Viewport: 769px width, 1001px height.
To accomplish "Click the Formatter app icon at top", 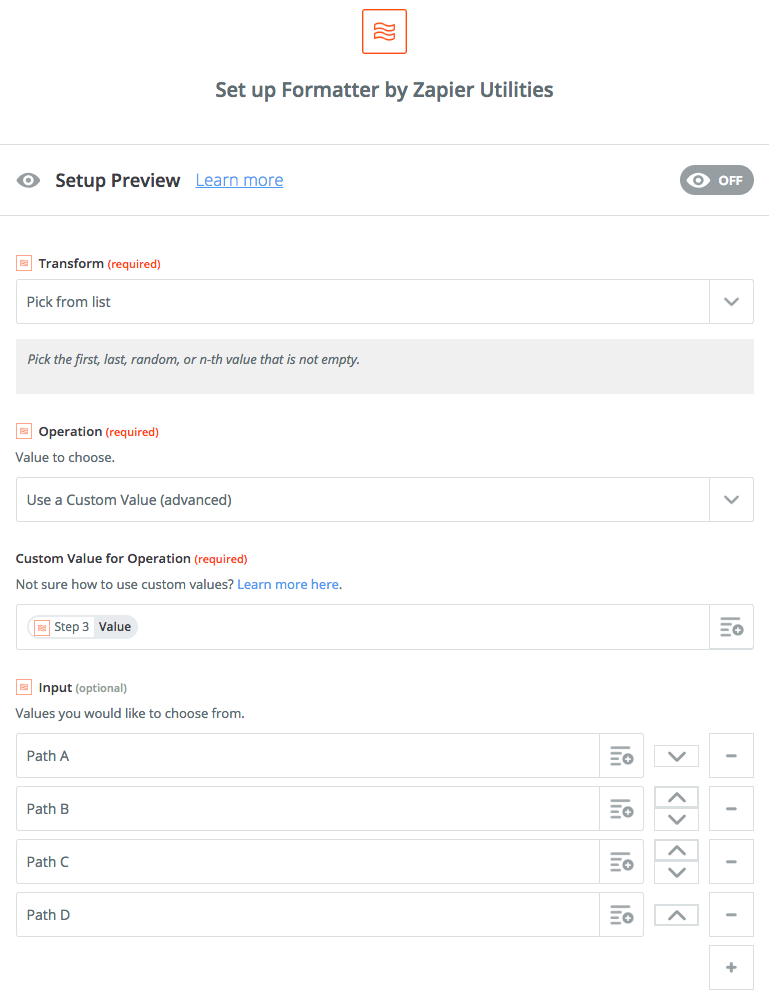I will (384, 31).
